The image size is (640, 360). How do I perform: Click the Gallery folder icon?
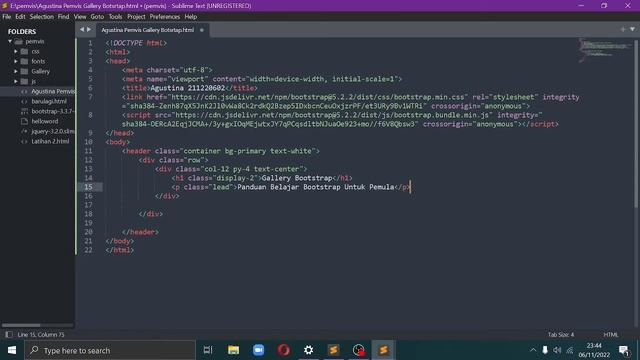pos(24,71)
